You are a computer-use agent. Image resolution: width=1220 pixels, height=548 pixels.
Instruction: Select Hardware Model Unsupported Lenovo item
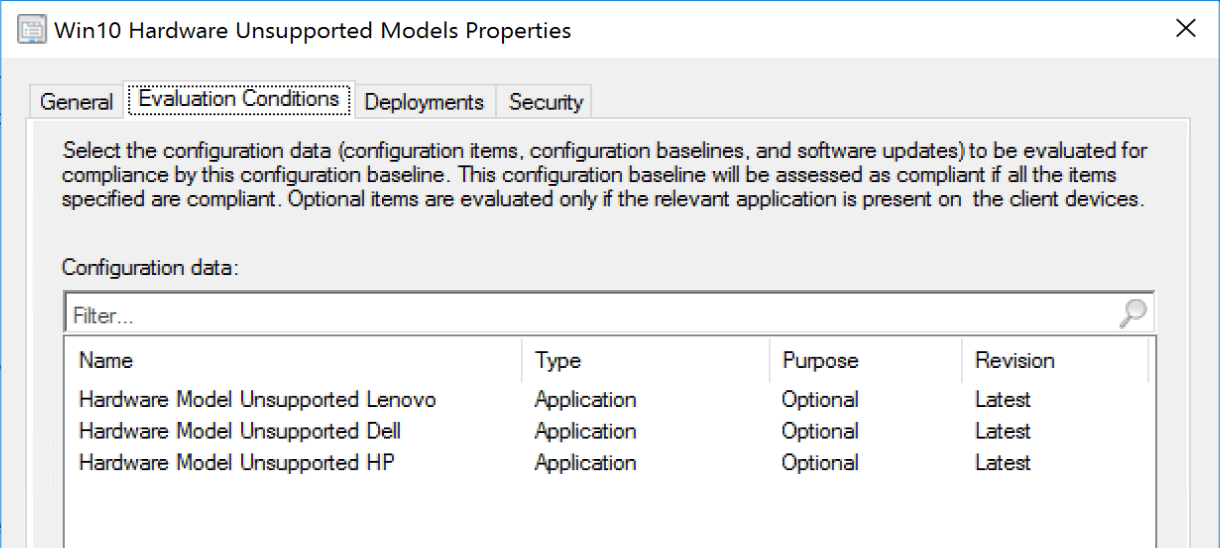click(x=257, y=400)
